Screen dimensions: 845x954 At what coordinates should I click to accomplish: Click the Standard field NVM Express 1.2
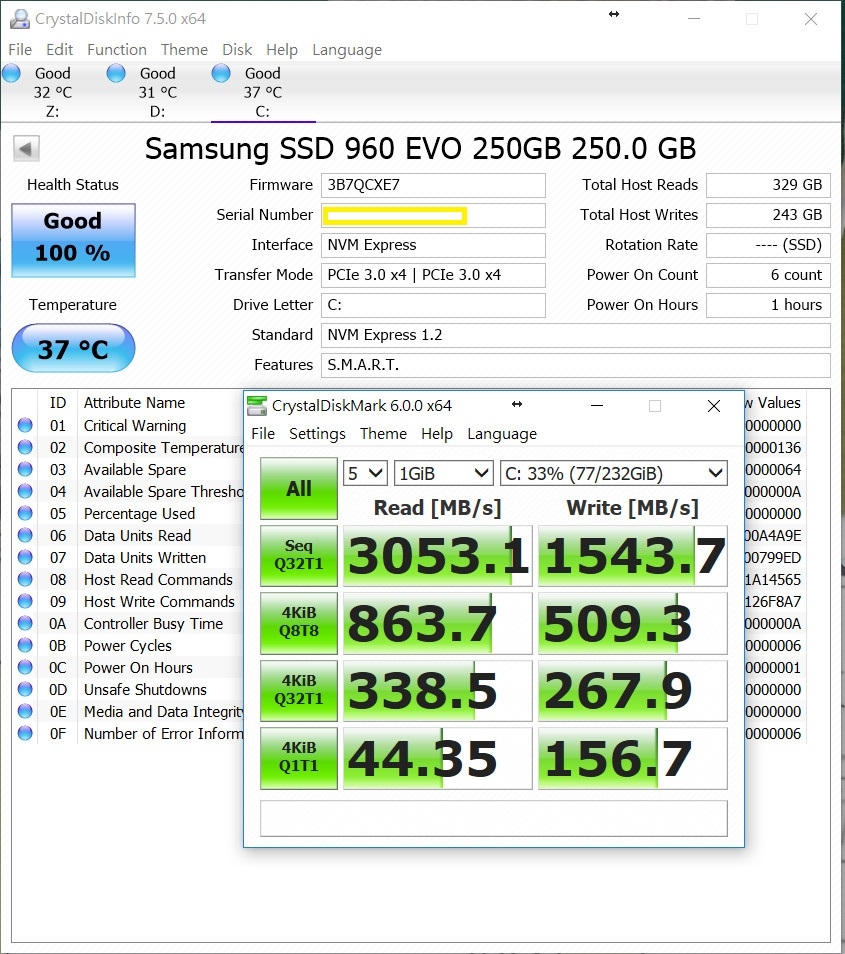[x=576, y=335]
